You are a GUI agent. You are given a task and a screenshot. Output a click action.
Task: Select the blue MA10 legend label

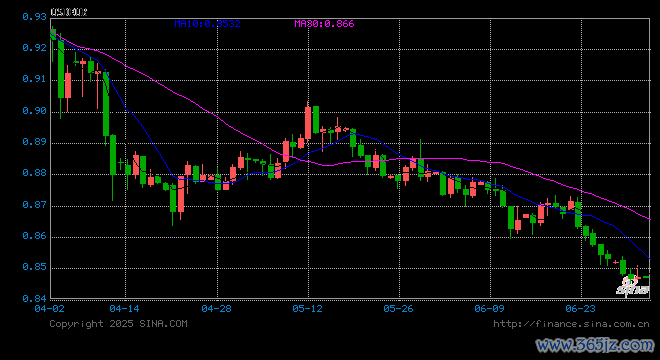208,24
